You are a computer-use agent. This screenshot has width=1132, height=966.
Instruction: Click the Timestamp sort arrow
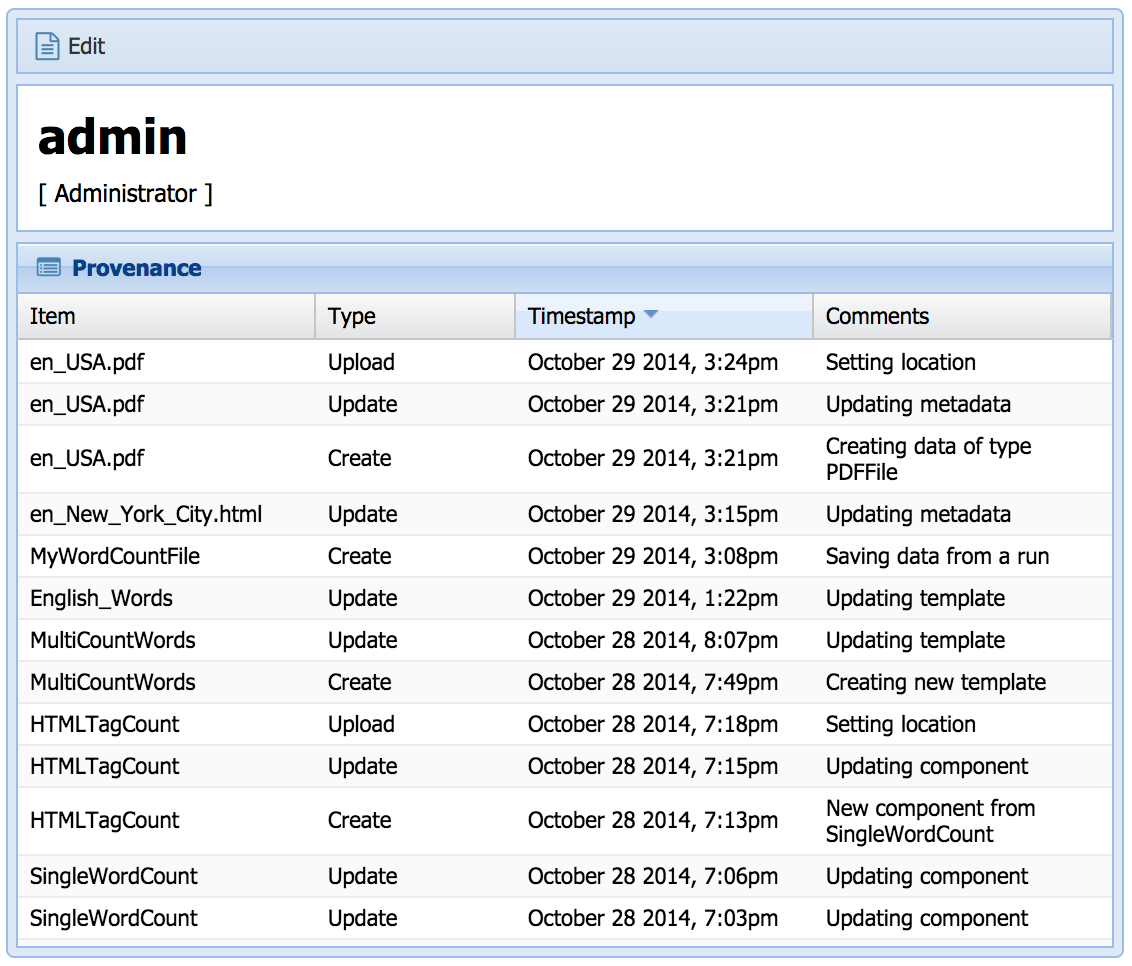(651, 315)
